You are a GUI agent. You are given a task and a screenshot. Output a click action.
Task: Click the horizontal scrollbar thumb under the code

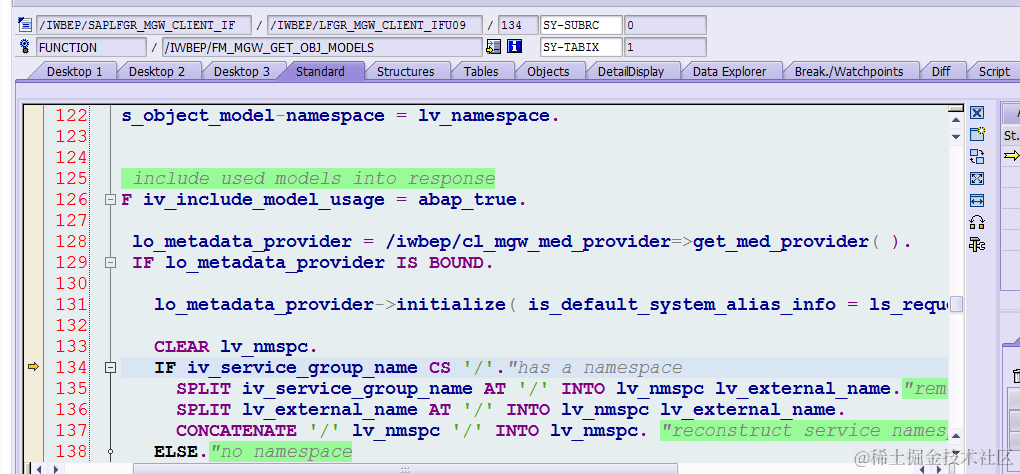[x=405, y=468]
